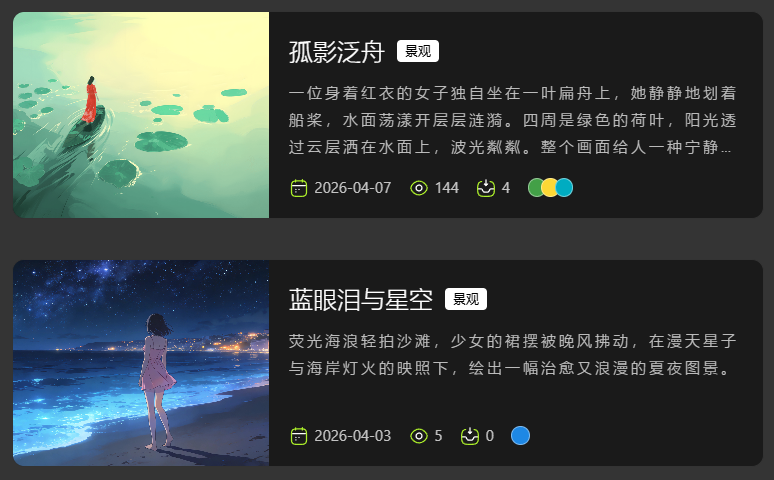Pick the teal color swatch
The image size is (774, 480).
point(565,188)
